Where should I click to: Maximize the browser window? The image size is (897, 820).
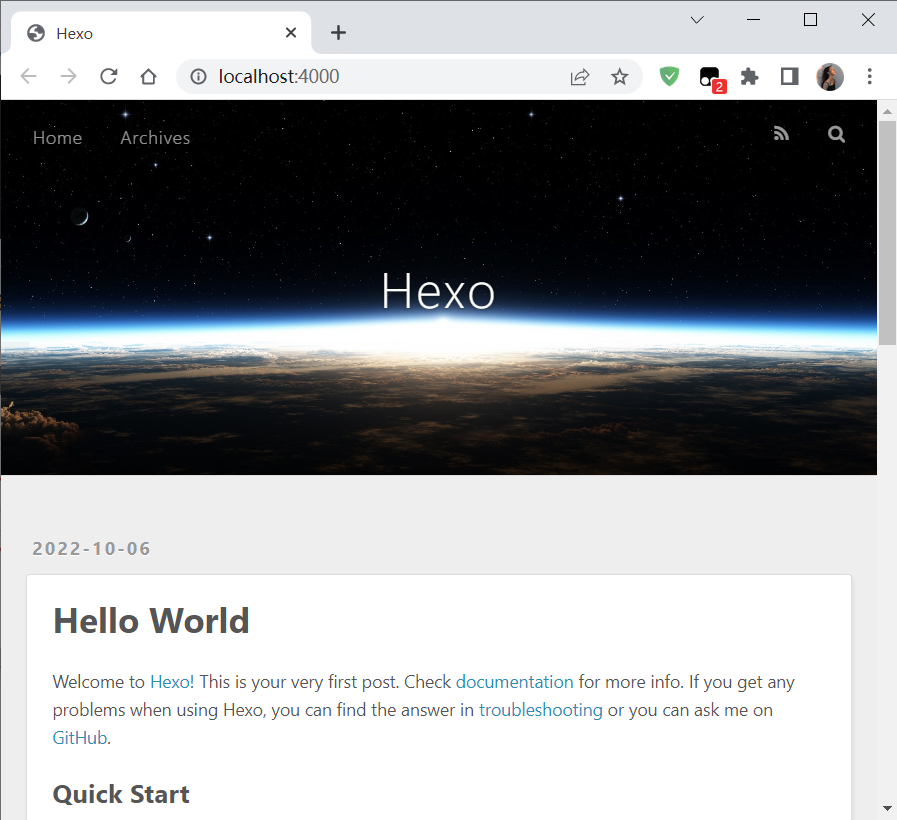pos(810,20)
